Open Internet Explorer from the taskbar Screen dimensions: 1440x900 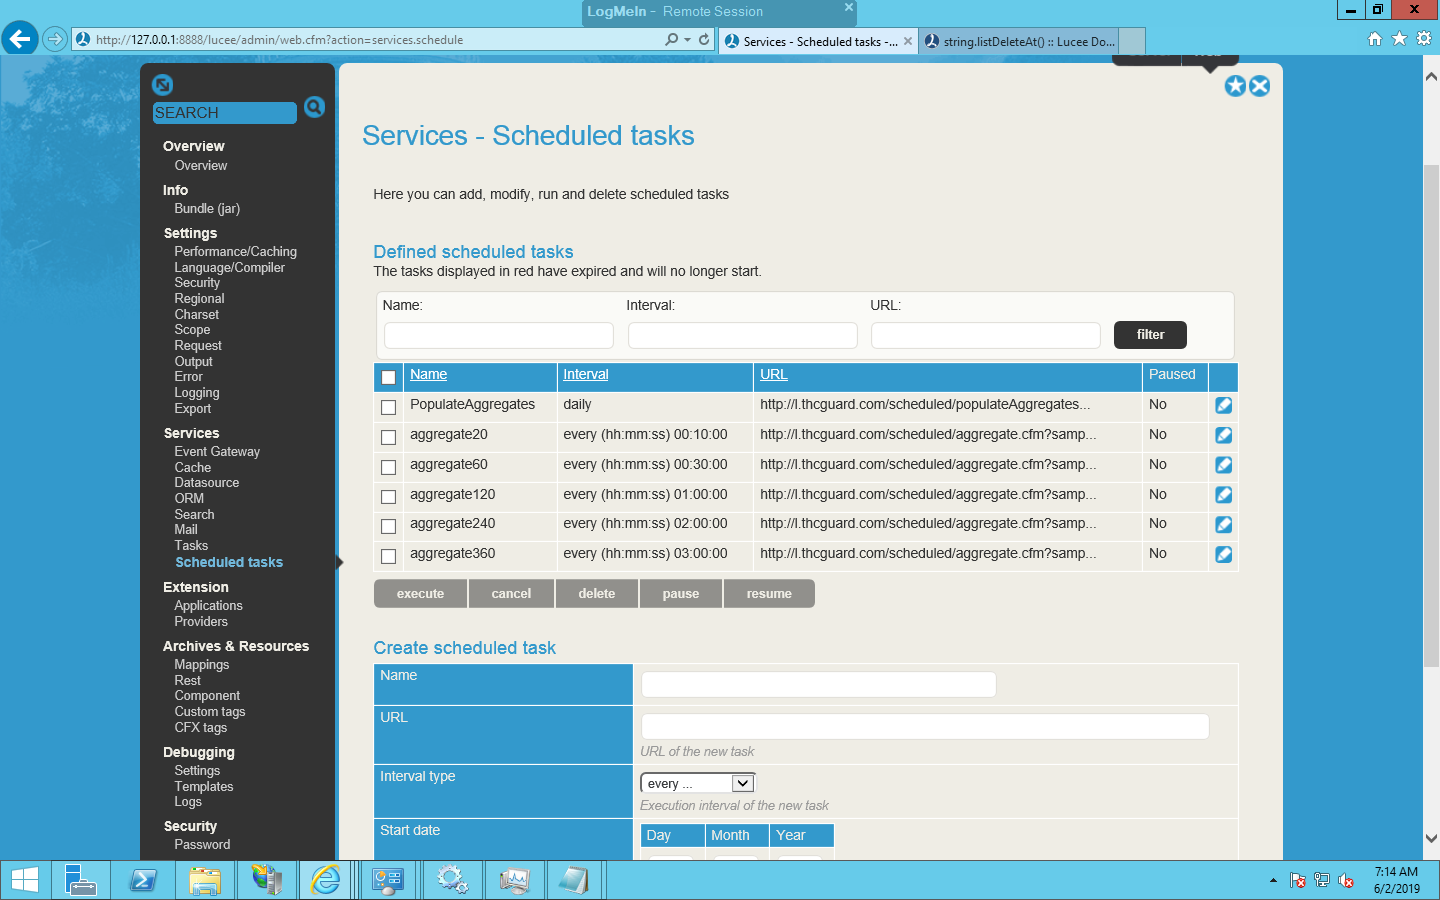point(326,880)
